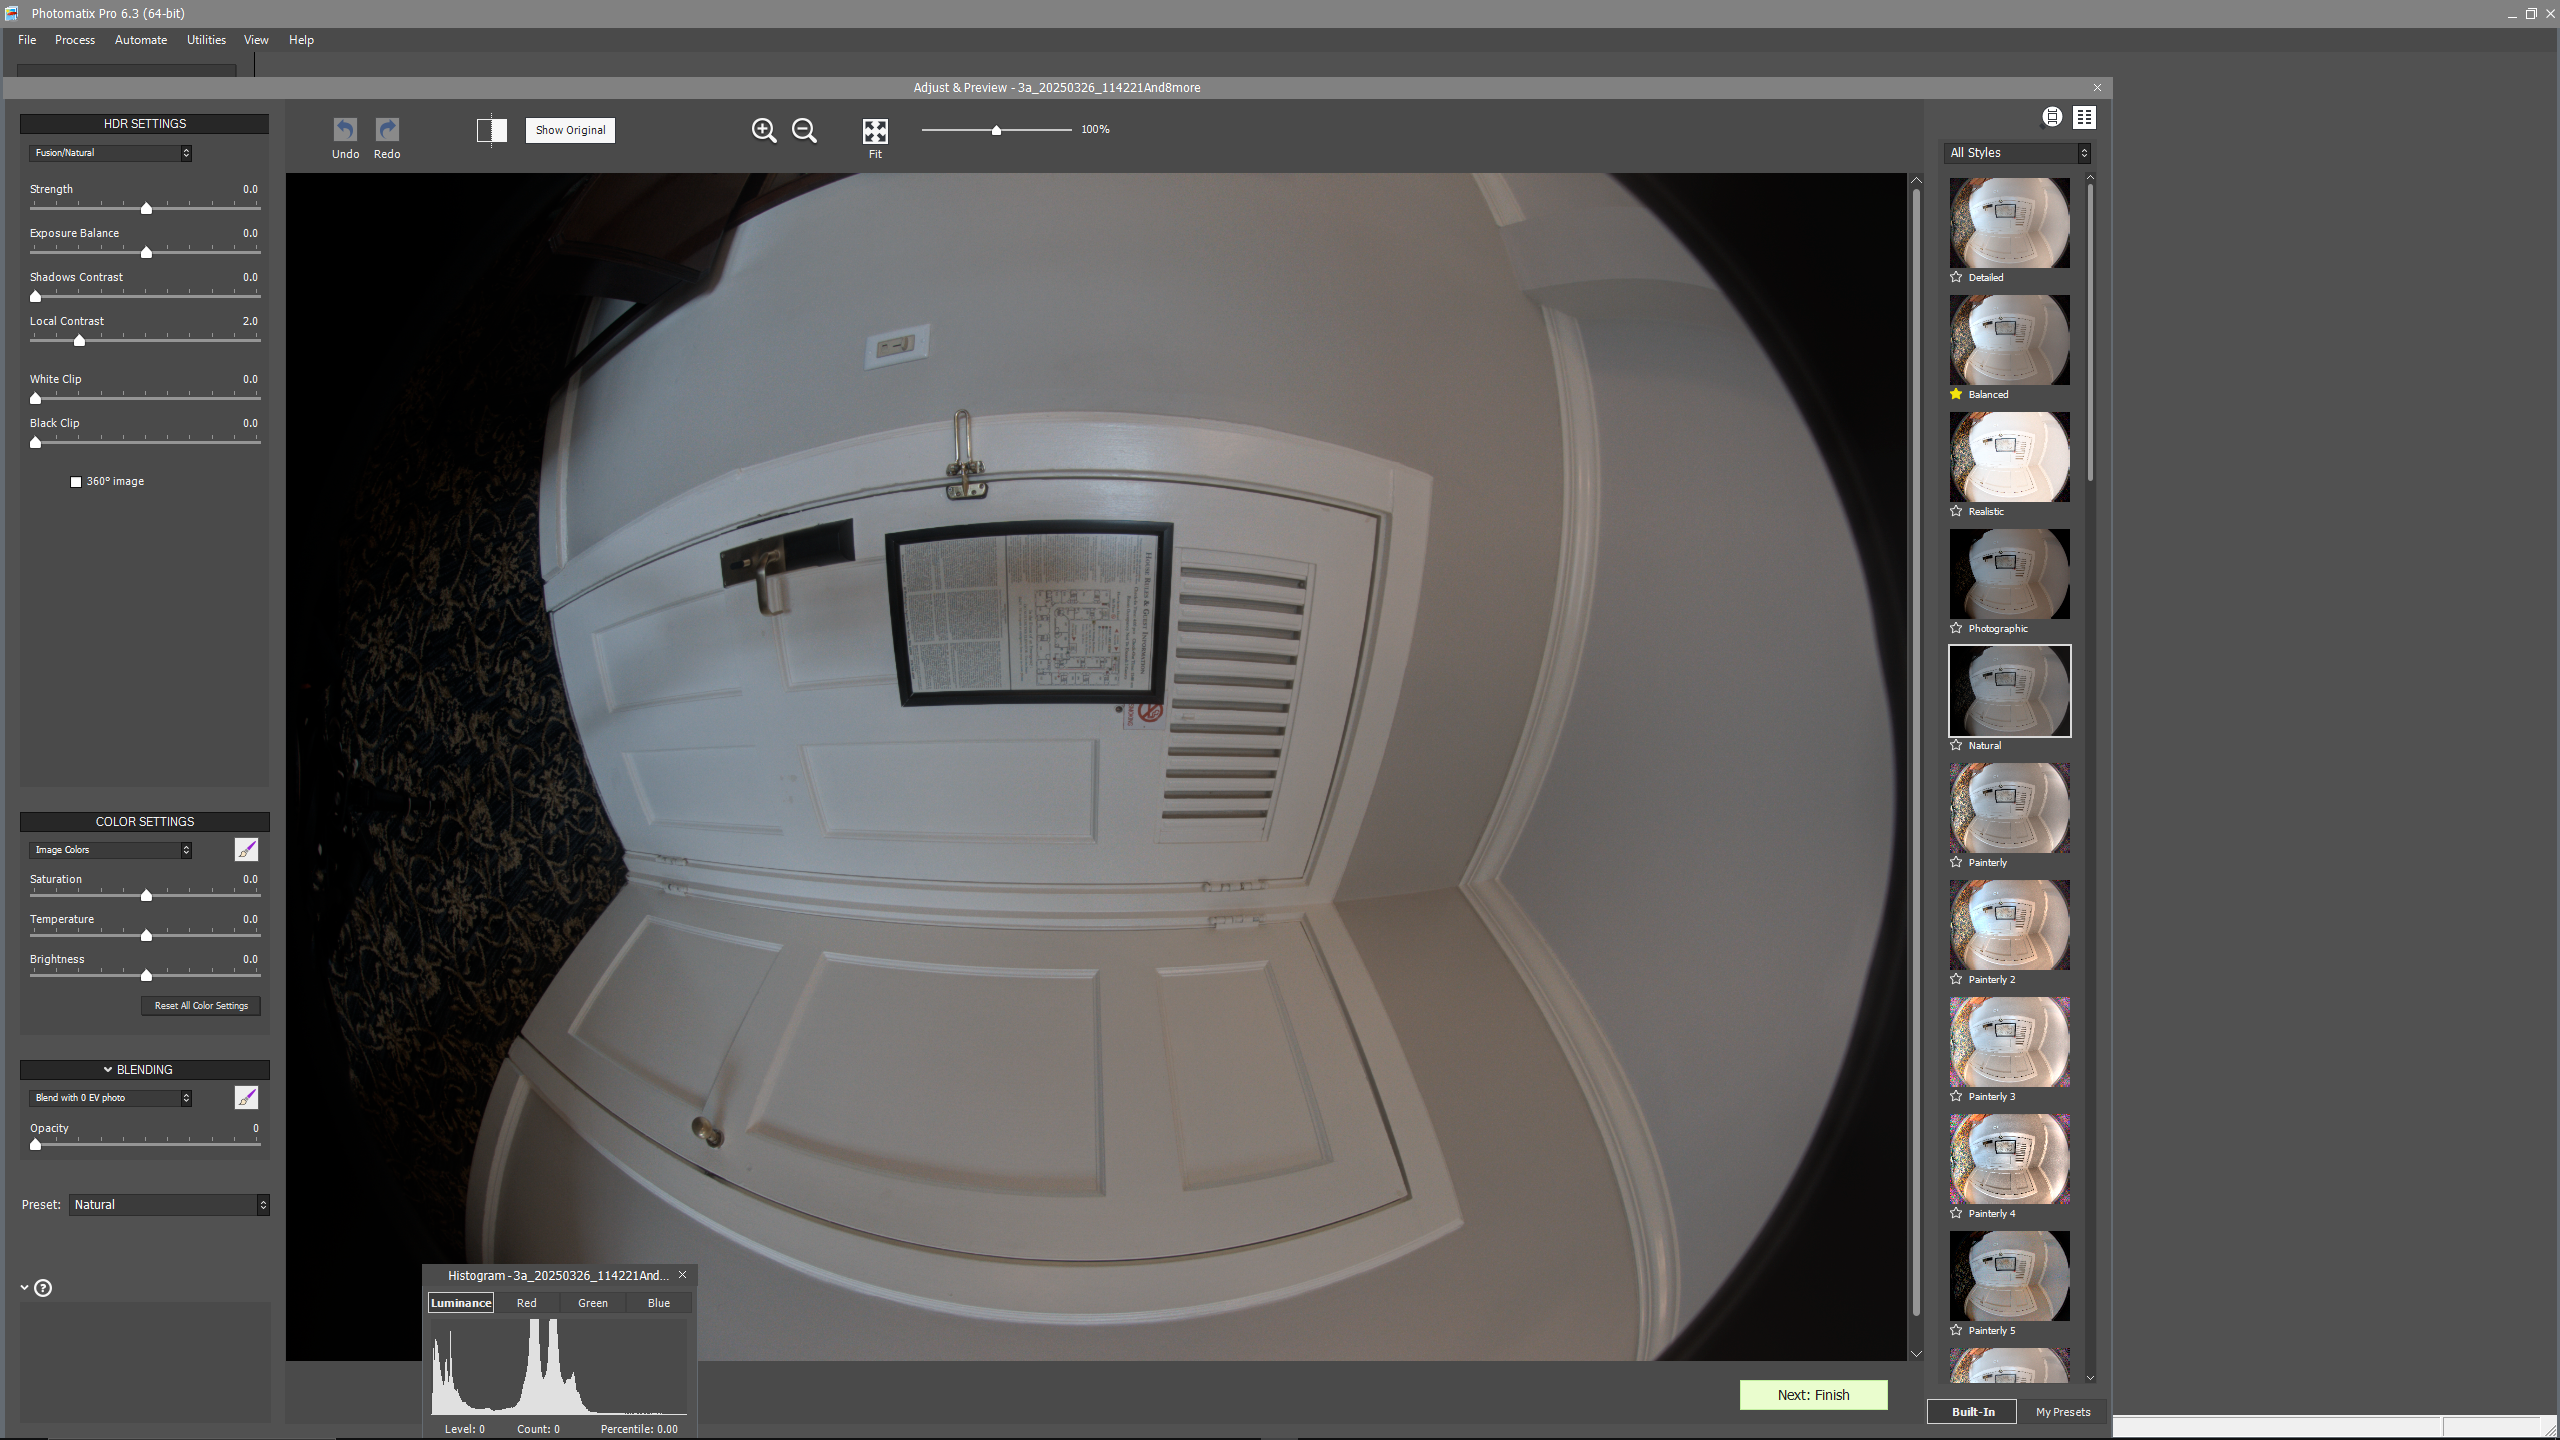Collapse the help panel chevron

pyautogui.click(x=24, y=1288)
